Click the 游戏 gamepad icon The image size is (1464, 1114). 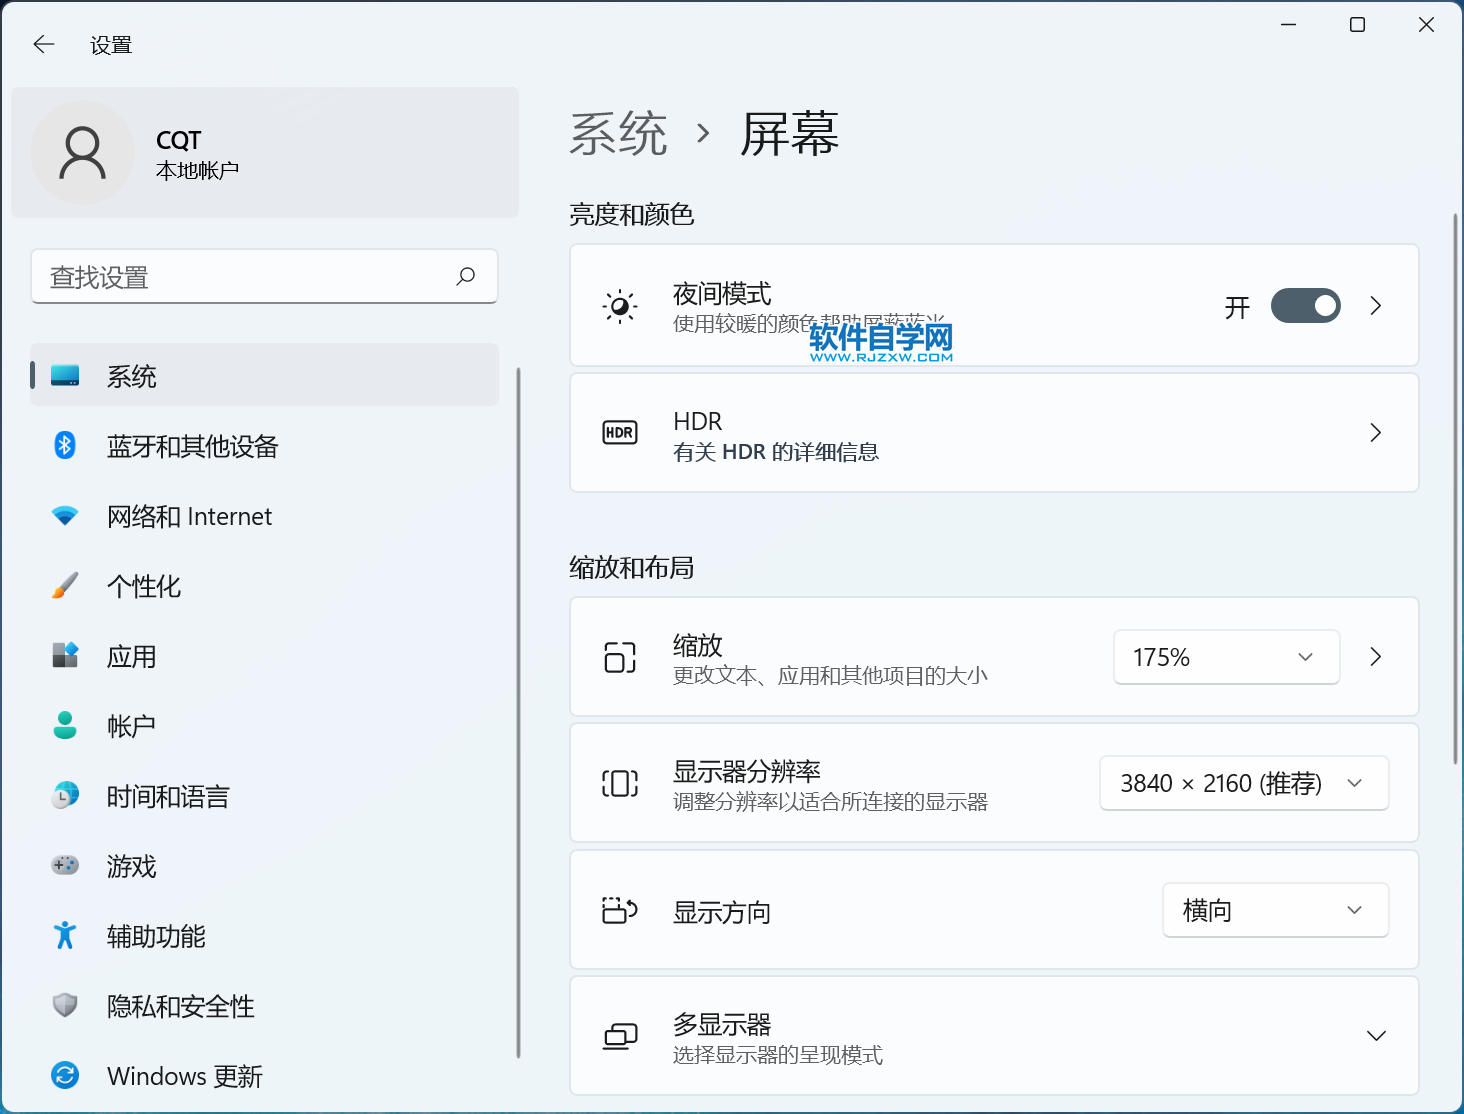65,865
